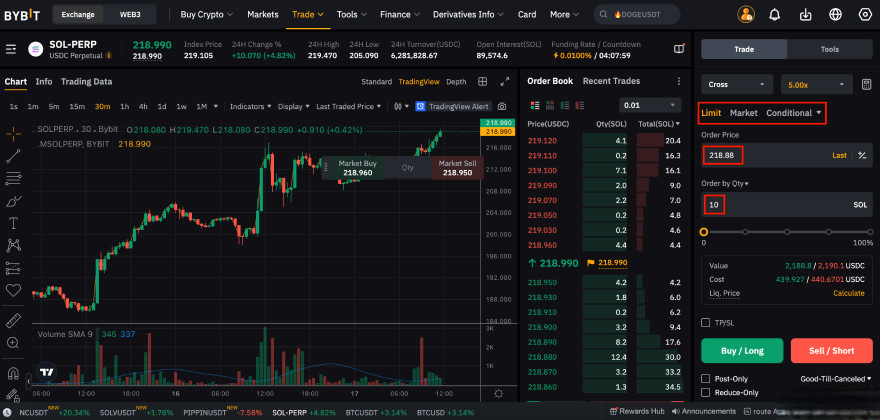880x420 pixels.
Task: Click the DOGEUSDT search box
Action: pyautogui.click(x=637, y=15)
